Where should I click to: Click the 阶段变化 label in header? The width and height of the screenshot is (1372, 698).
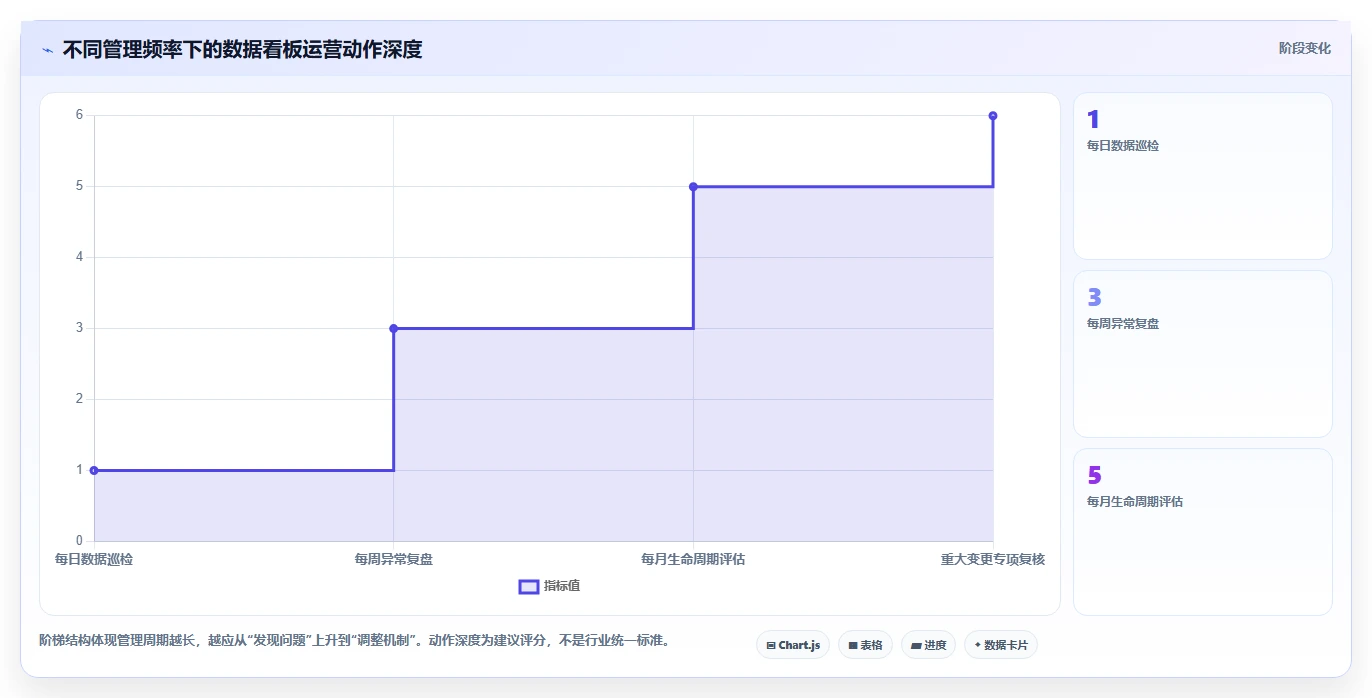(x=1305, y=48)
